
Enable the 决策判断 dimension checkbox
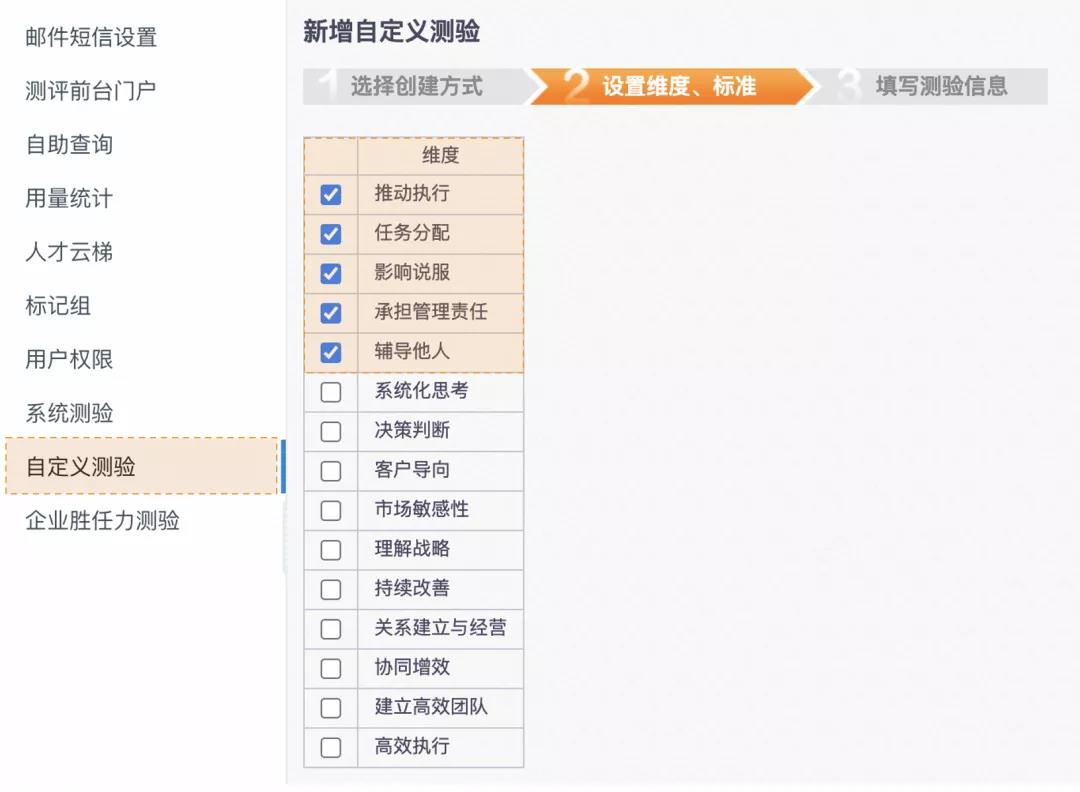331,431
